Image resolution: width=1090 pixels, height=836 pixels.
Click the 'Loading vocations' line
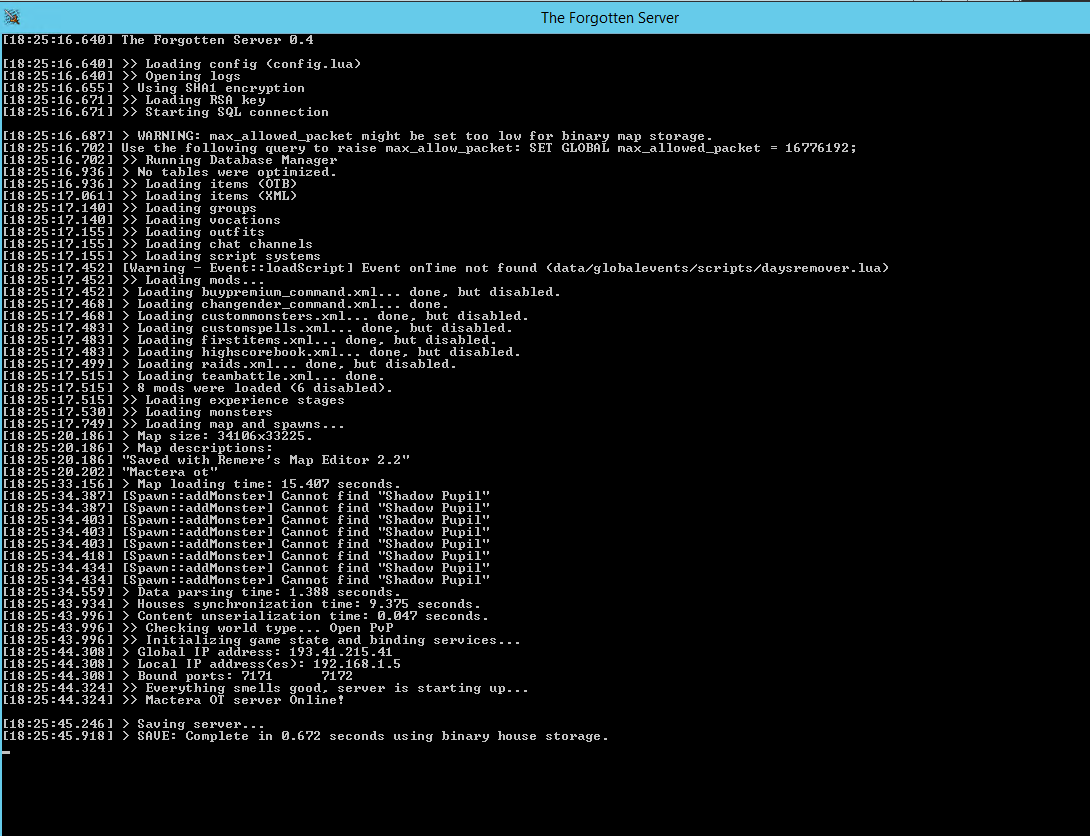point(142,220)
